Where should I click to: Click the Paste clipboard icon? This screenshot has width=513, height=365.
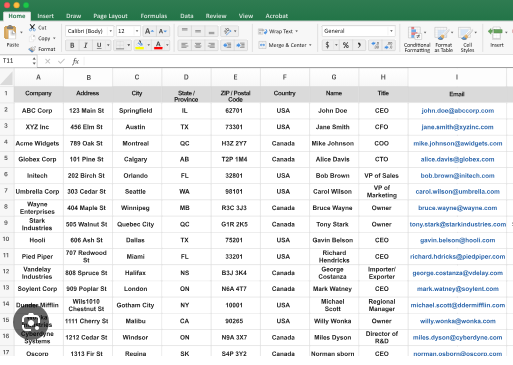coord(10,33)
